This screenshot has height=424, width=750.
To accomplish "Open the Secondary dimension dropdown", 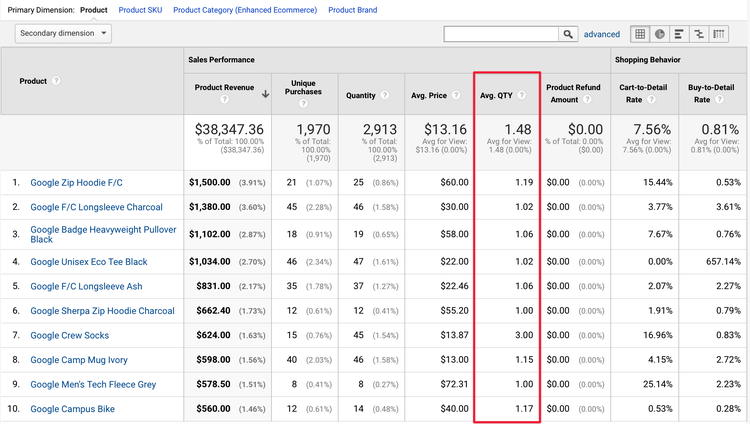I will 63,33.
